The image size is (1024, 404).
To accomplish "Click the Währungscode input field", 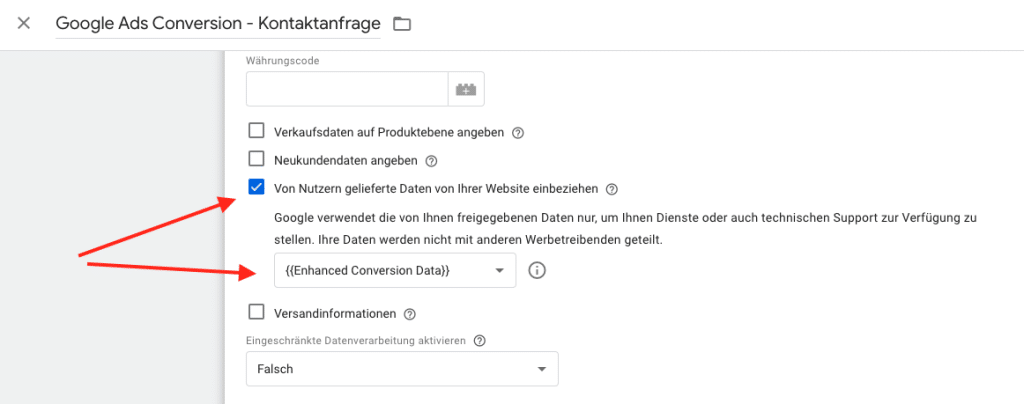I will [x=347, y=89].
